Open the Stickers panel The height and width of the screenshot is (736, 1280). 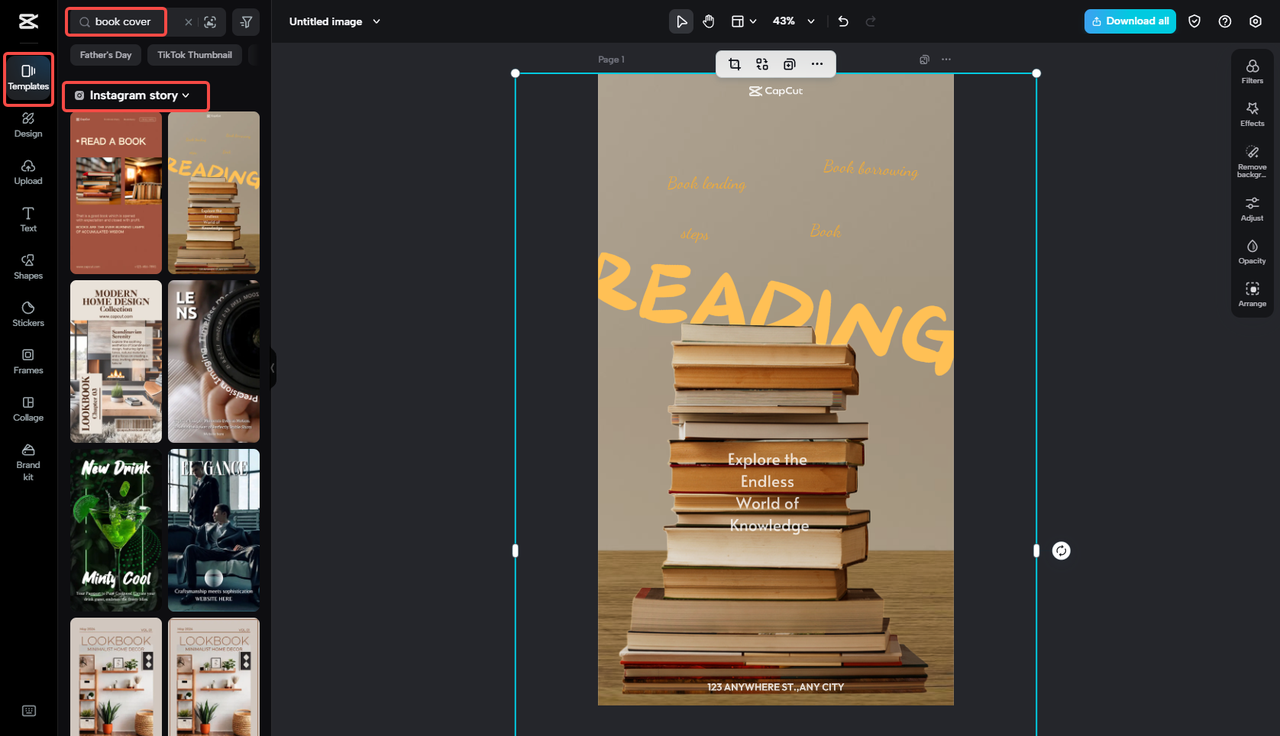point(28,314)
